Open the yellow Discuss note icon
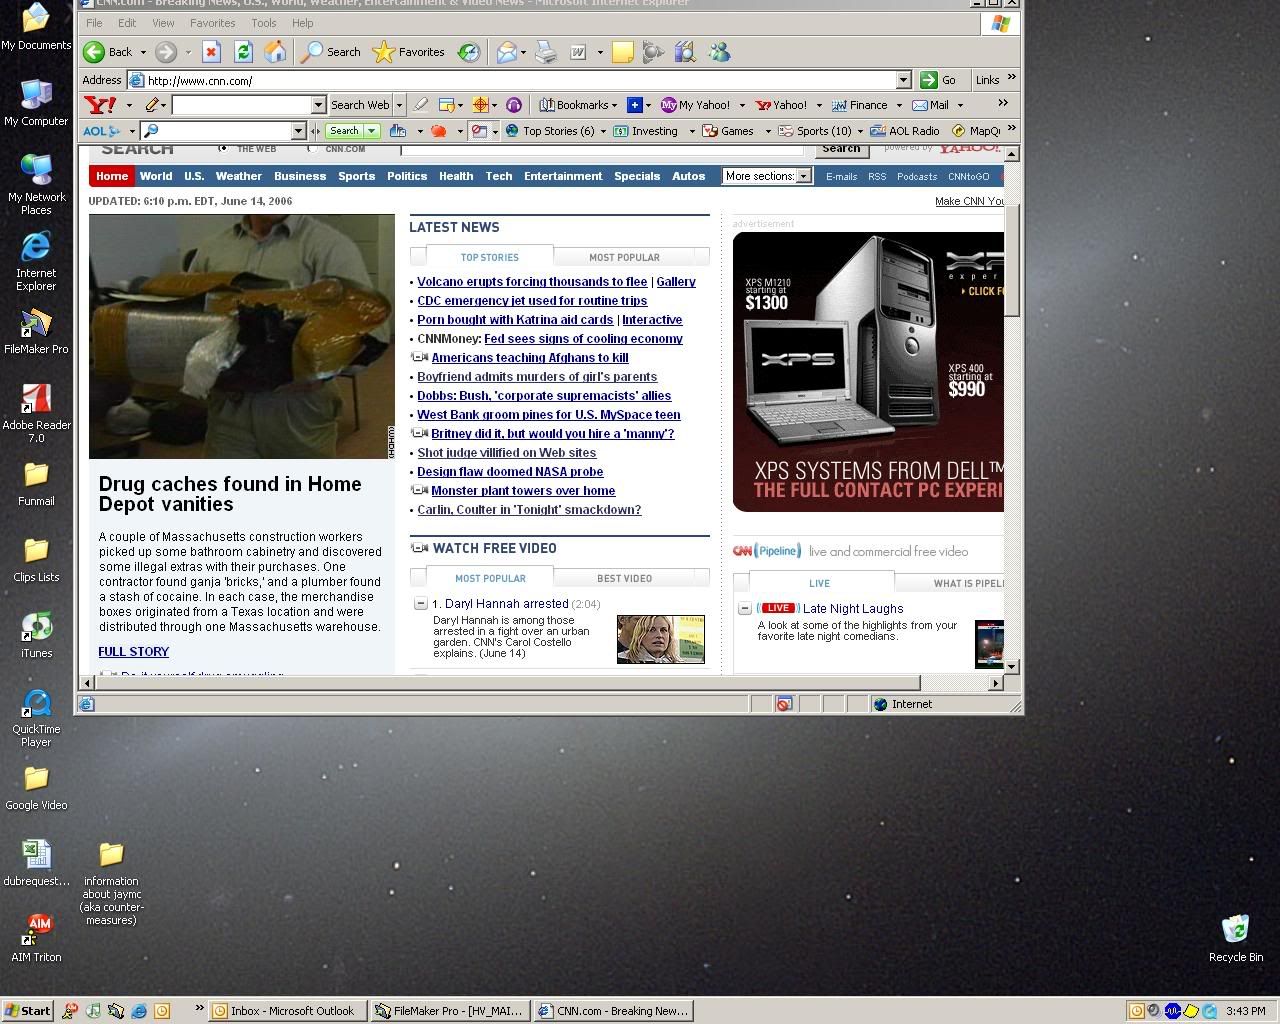The height and width of the screenshot is (1024, 1280). [x=622, y=52]
